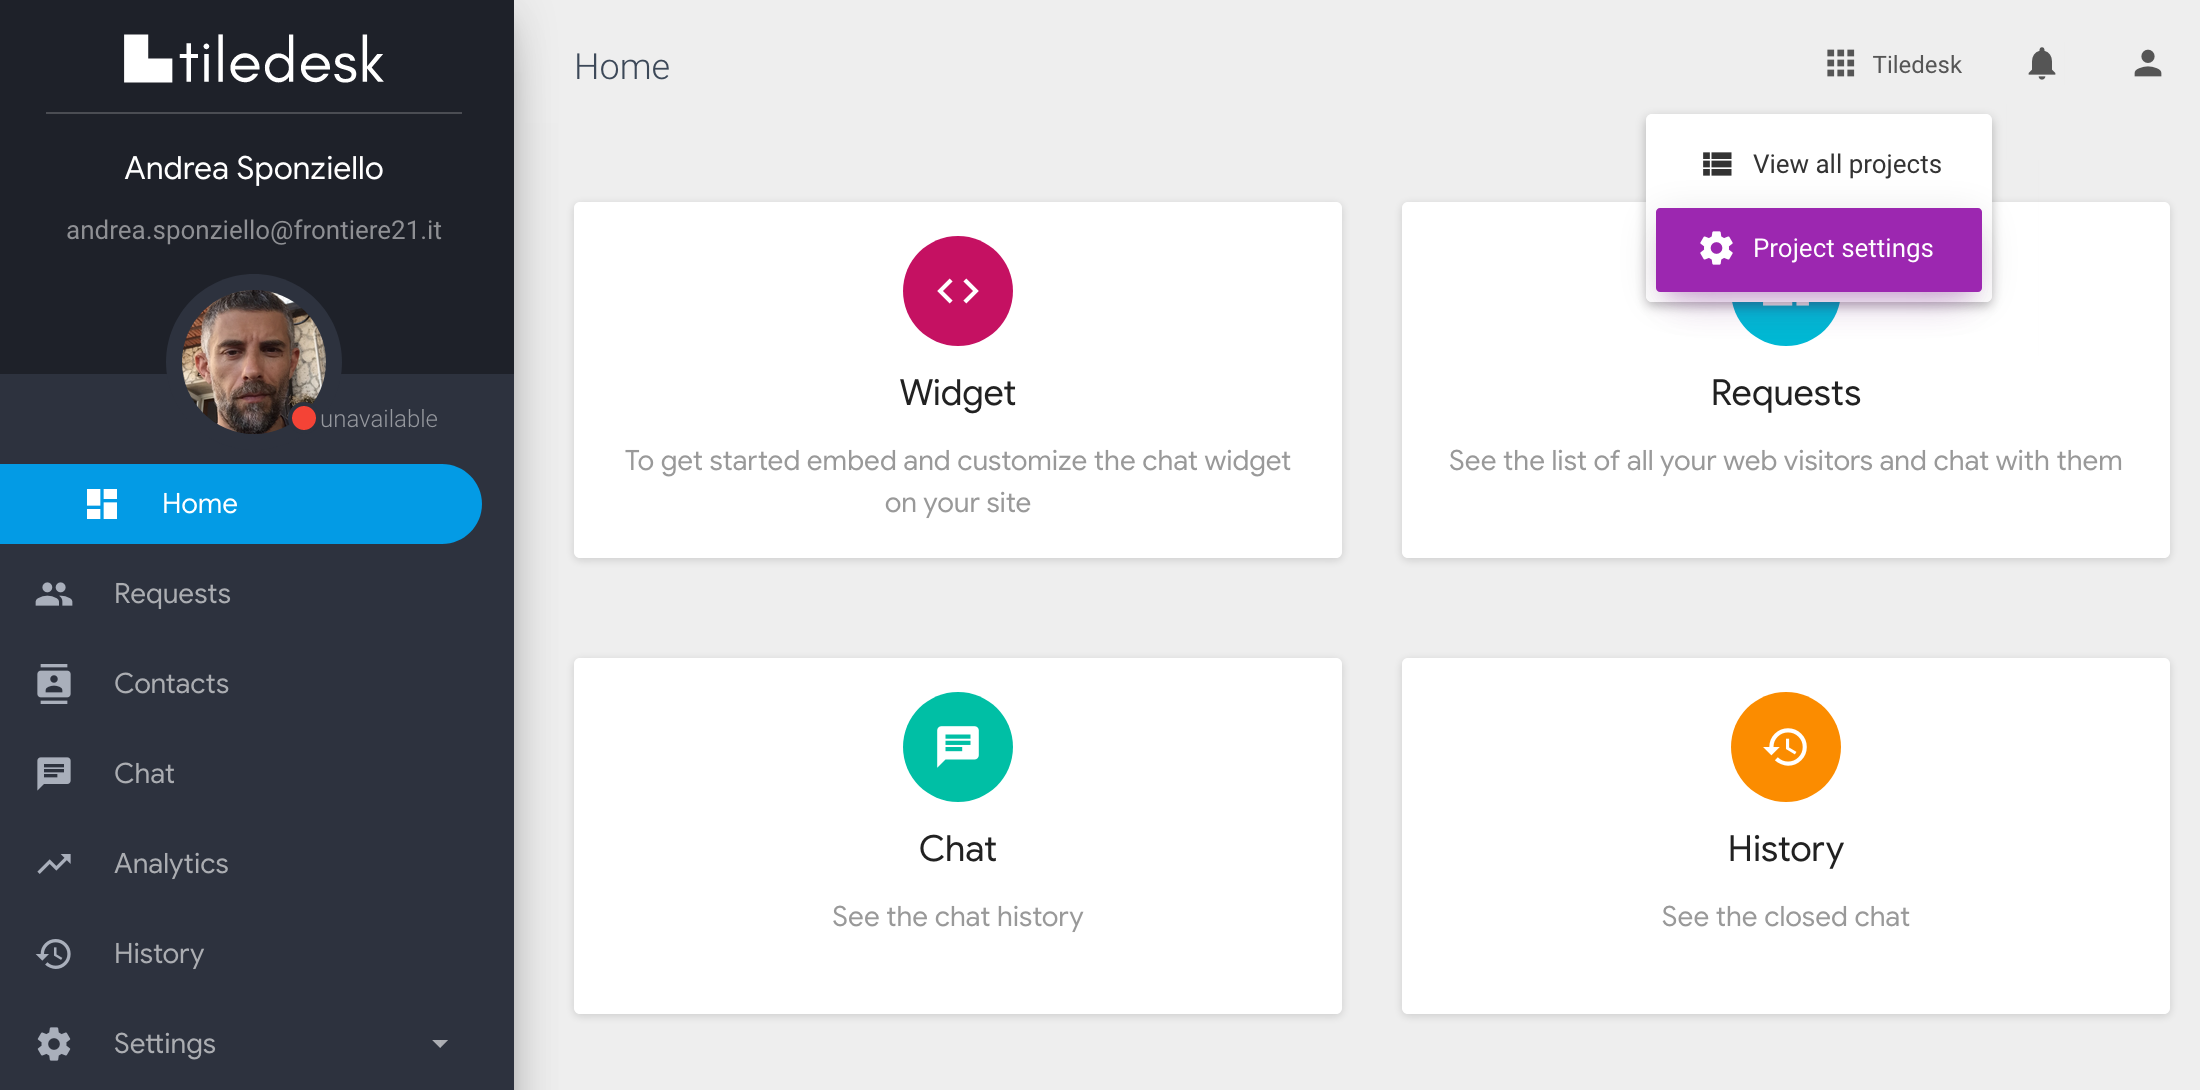The image size is (2200, 1090).
Task: Expand the Settings submenu chevron
Action: pos(440,1043)
